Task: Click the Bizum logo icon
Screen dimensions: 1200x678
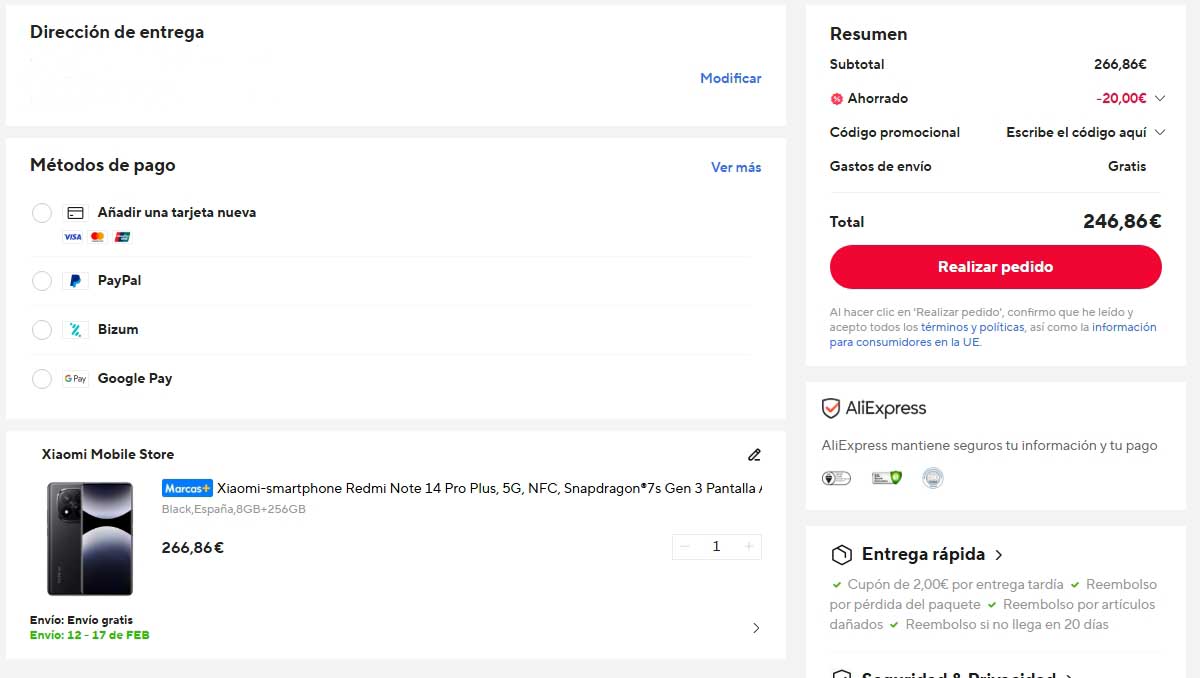Action: point(74,329)
